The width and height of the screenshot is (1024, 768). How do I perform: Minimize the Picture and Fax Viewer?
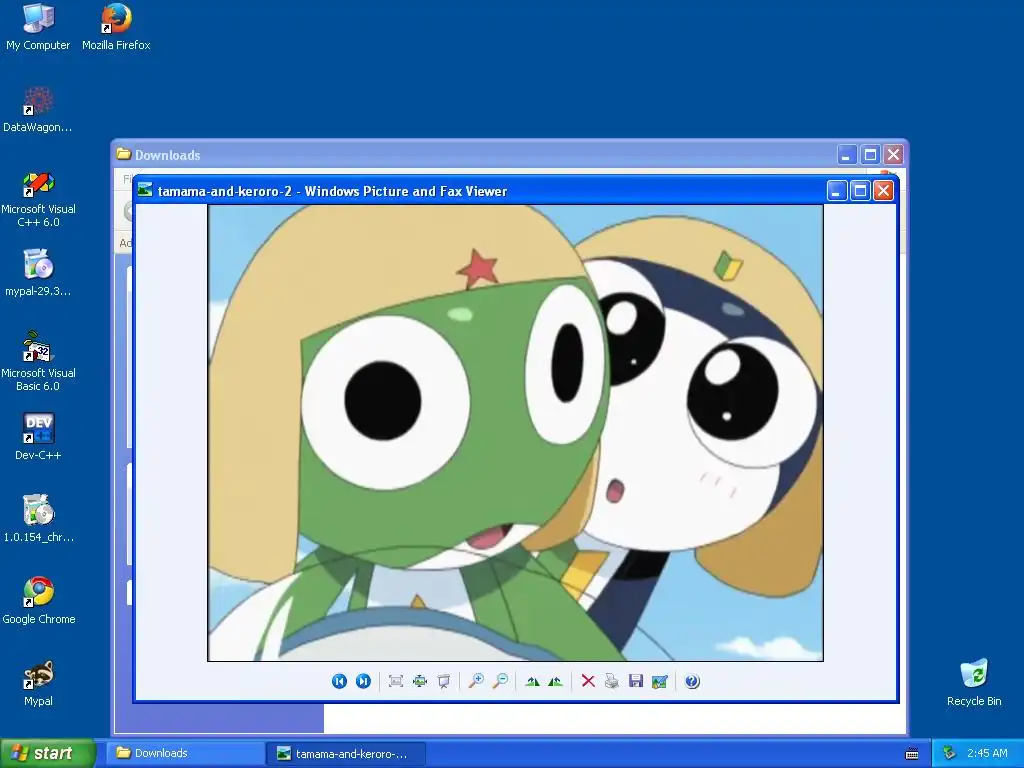[x=837, y=191]
